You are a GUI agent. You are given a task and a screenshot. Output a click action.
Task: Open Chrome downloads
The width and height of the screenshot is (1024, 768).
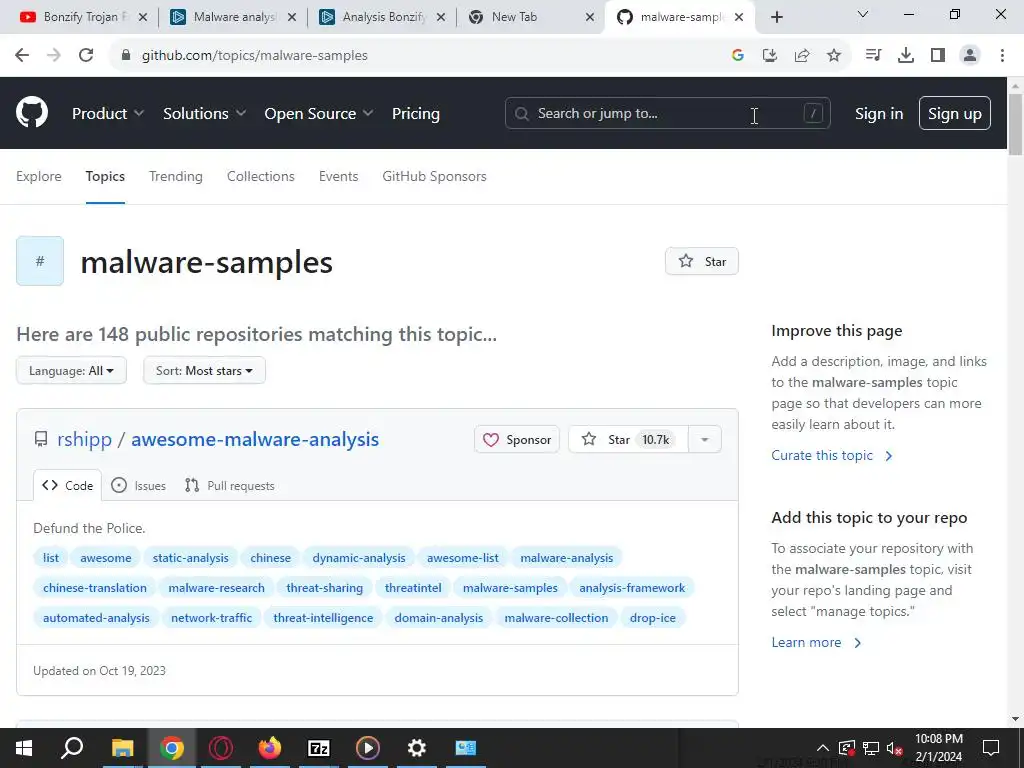[x=905, y=56]
